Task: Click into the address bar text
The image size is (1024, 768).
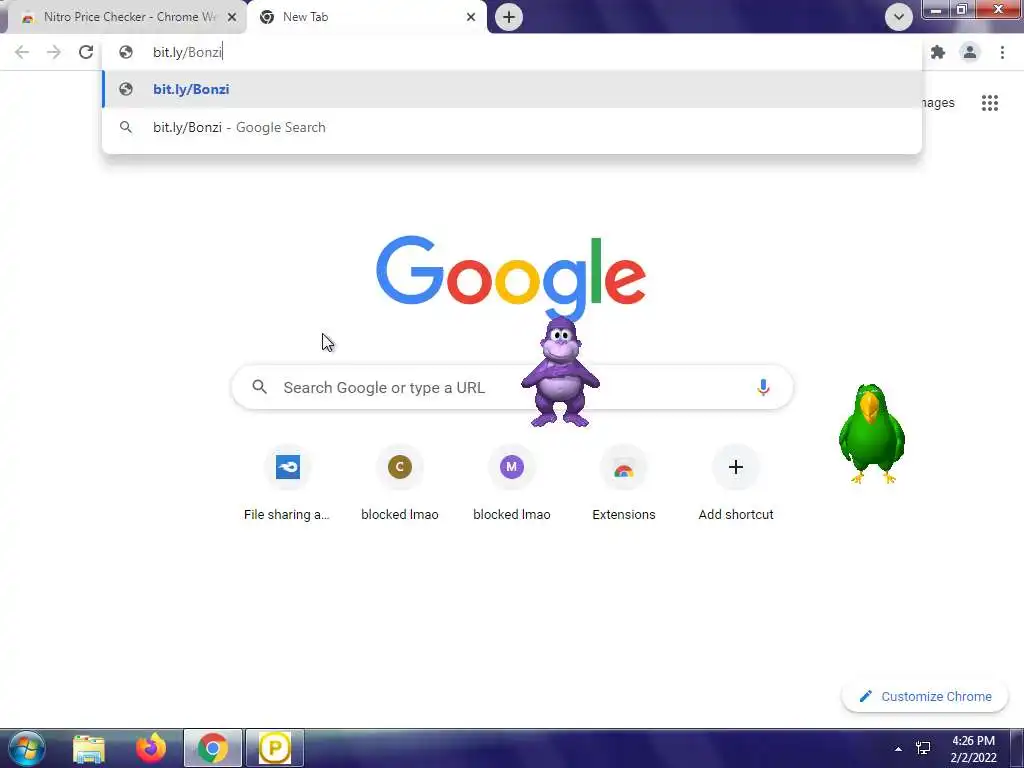Action: pyautogui.click(x=187, y=52)
